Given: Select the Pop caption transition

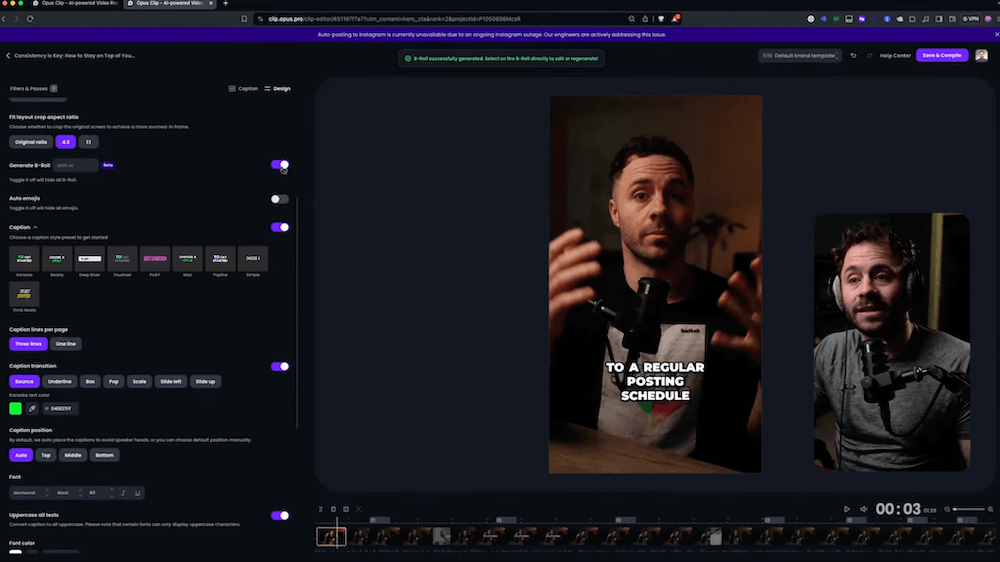Looking at the screenshot, I should [114, 381].
